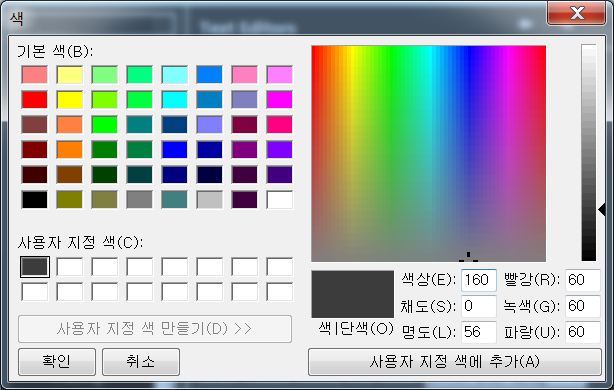Close the 색 dialog window
This screenshot has height=390, width=614.
tap(576, 13)
